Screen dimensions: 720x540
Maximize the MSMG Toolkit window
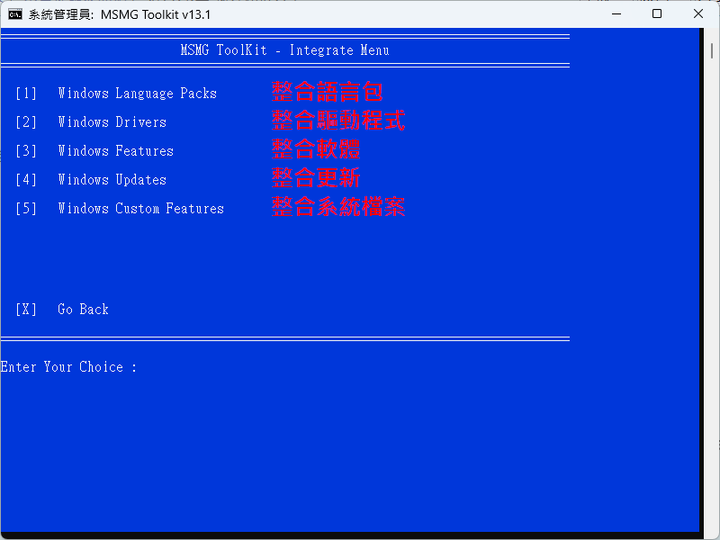[657, 14]
